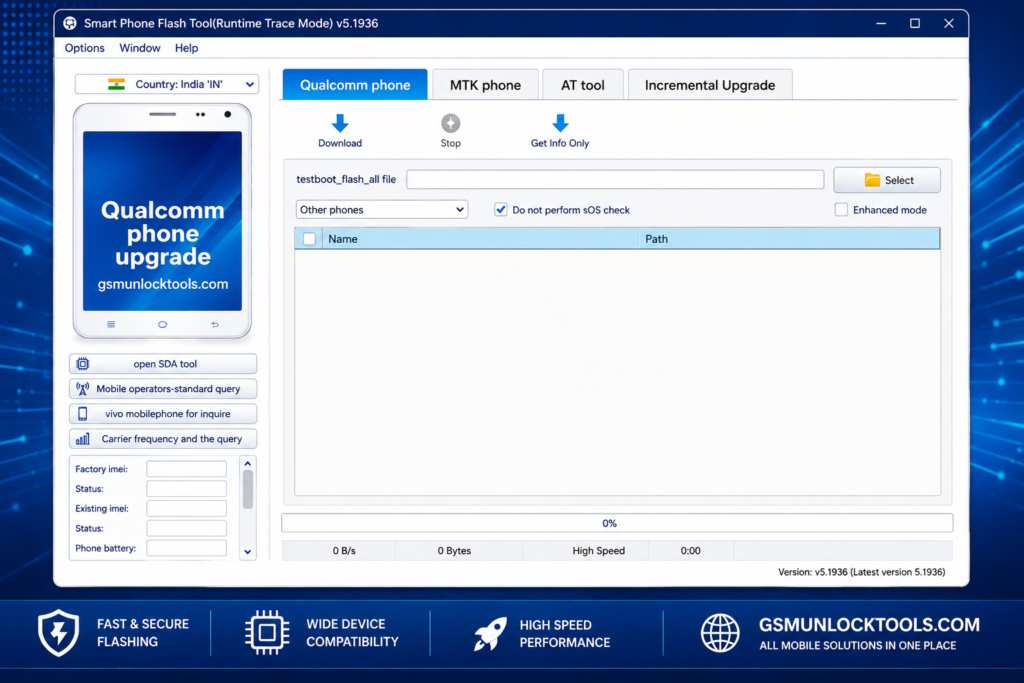Click the phone icon for vivo mobilephone inquire
The image size is (1024, 683).
[x=83, y=413]
